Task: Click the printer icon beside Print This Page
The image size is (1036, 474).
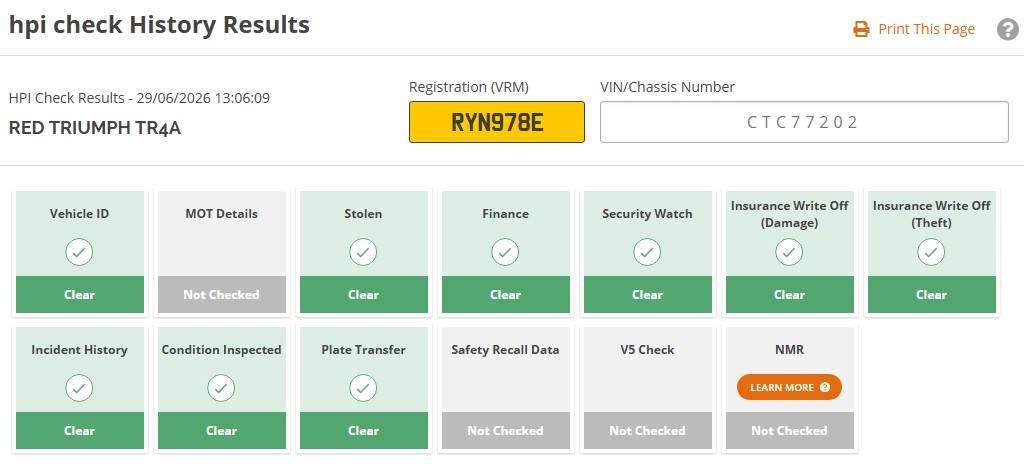Action: click(x=861, y=29)
